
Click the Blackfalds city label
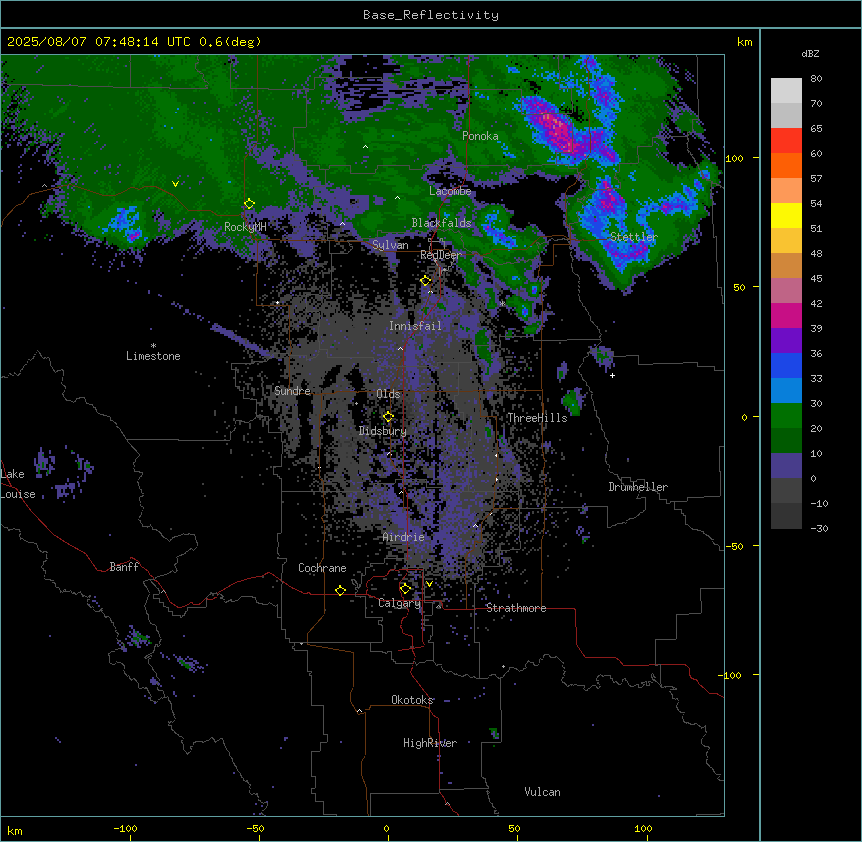tap(441, 223)
